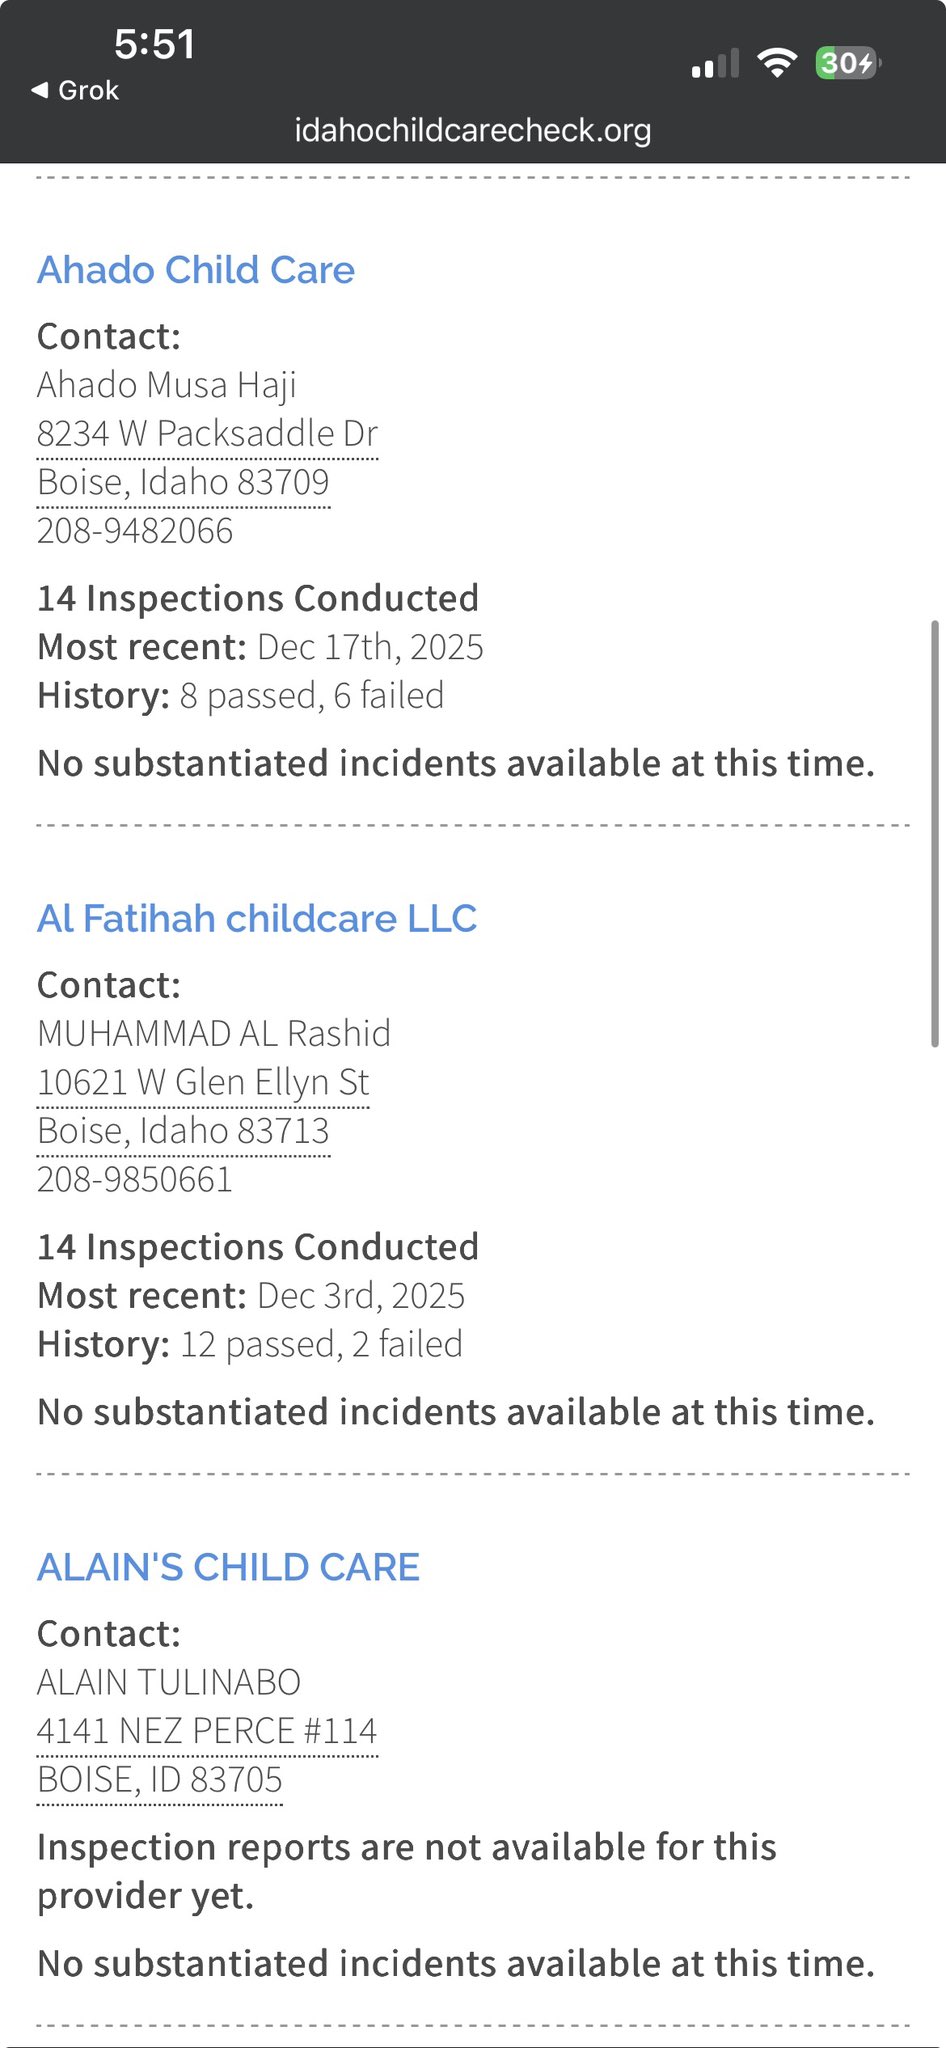This screenshot has height=2048, width=946.
Task: Tap Ahado's 14 Inspections Conducted heading
Action: click(x=258, y=598)
